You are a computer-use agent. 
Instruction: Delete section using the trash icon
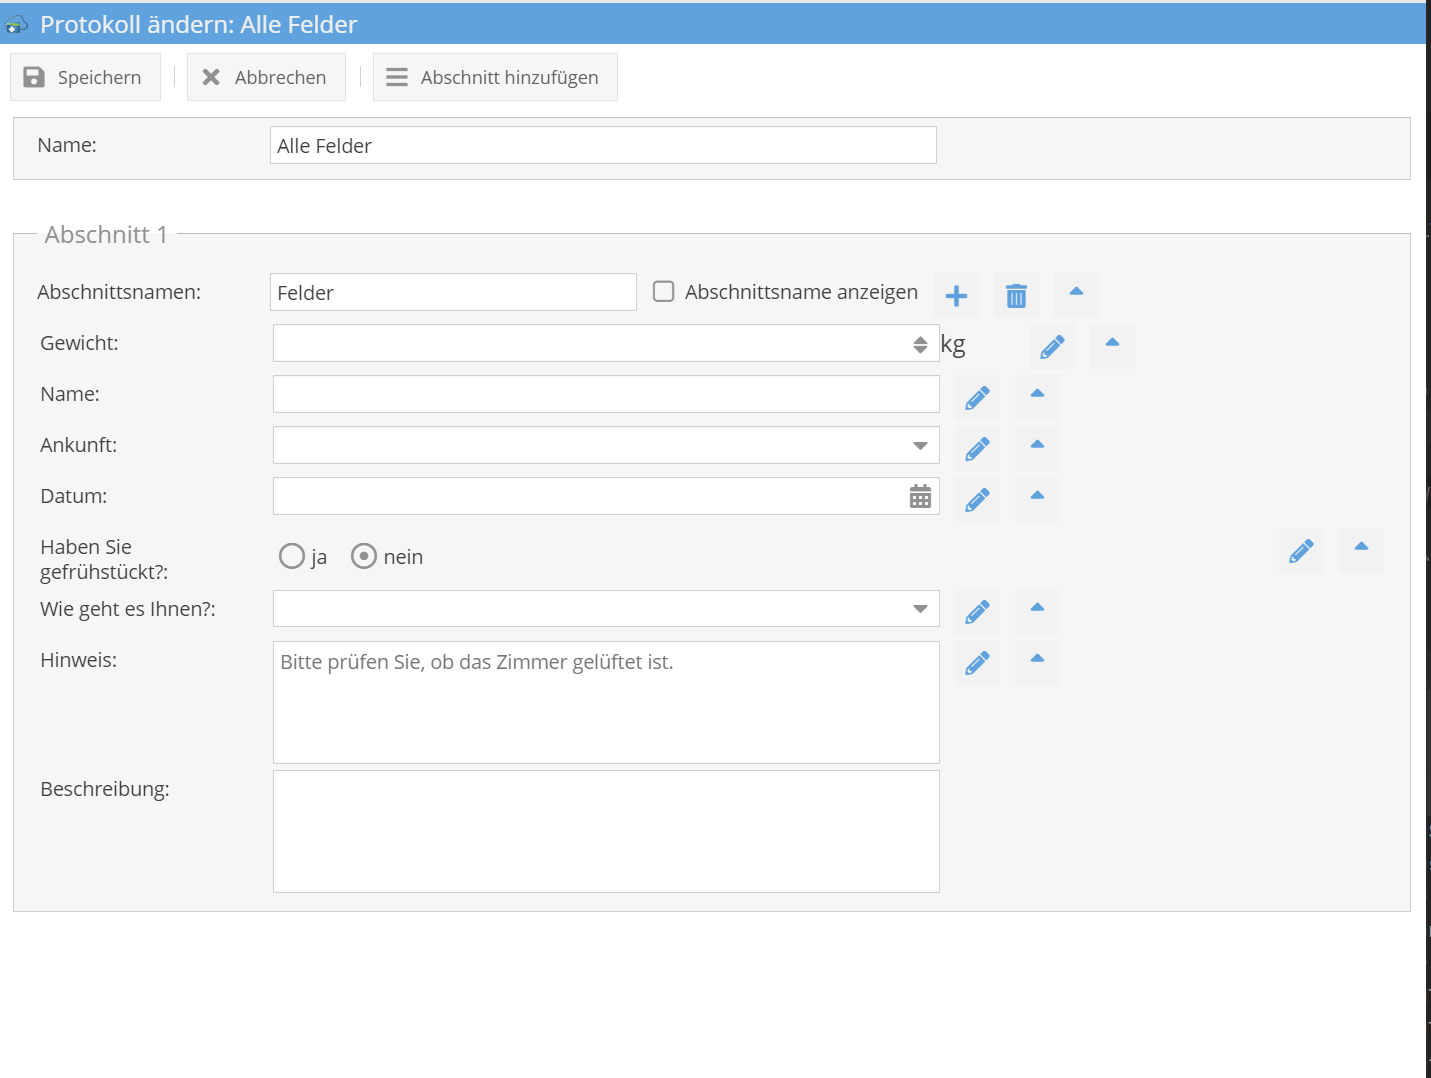click(x=1016, y=296)
